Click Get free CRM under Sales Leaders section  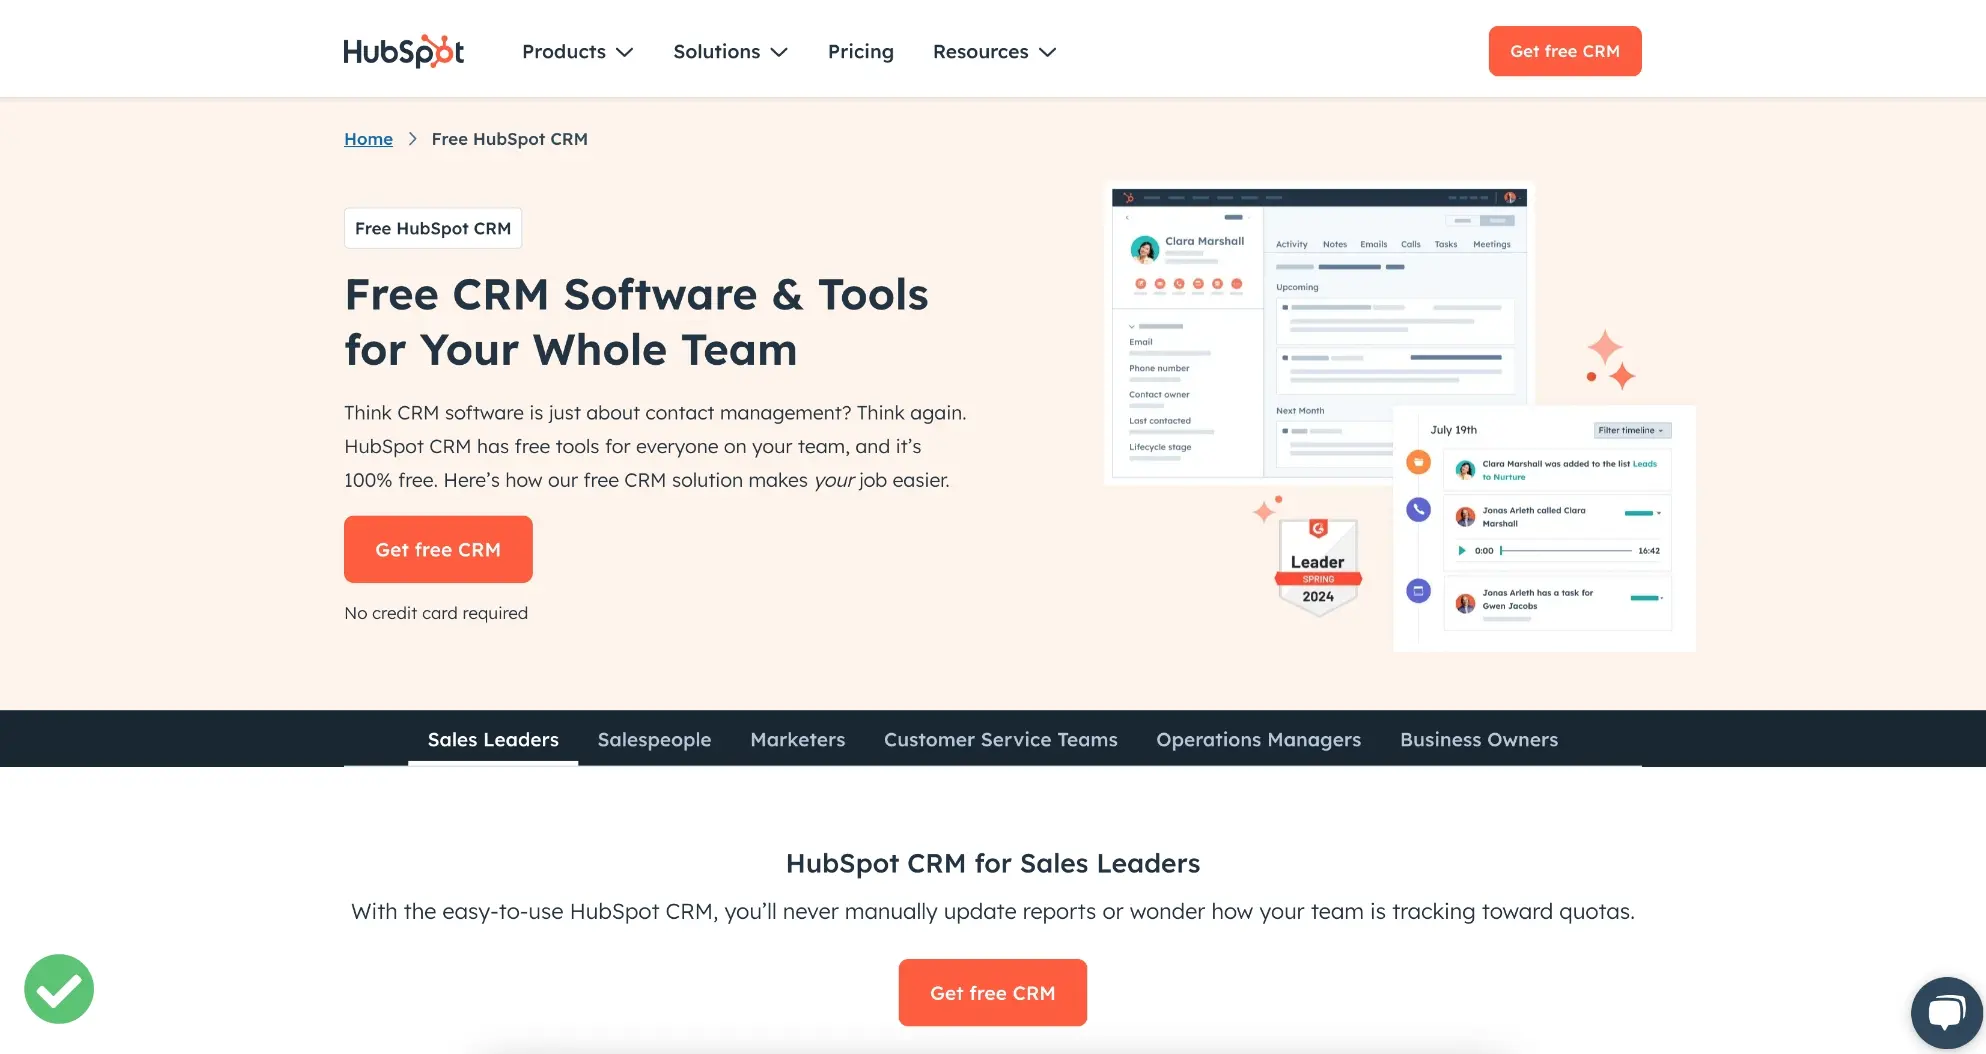point(992,992)
